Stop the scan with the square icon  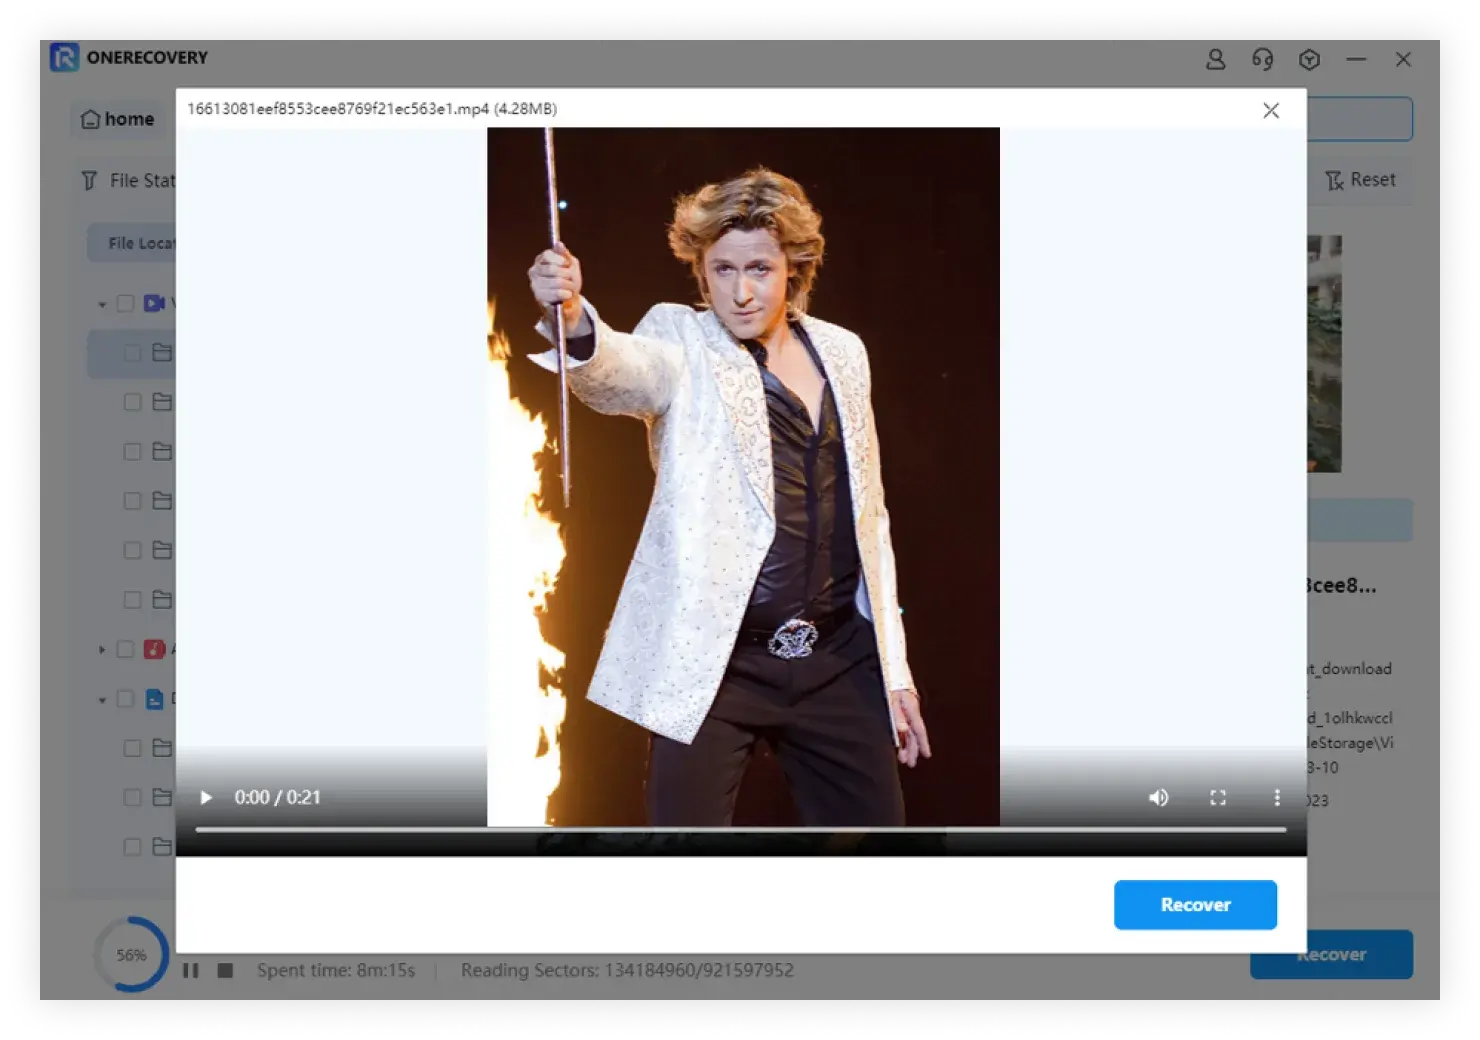[225, 970]
